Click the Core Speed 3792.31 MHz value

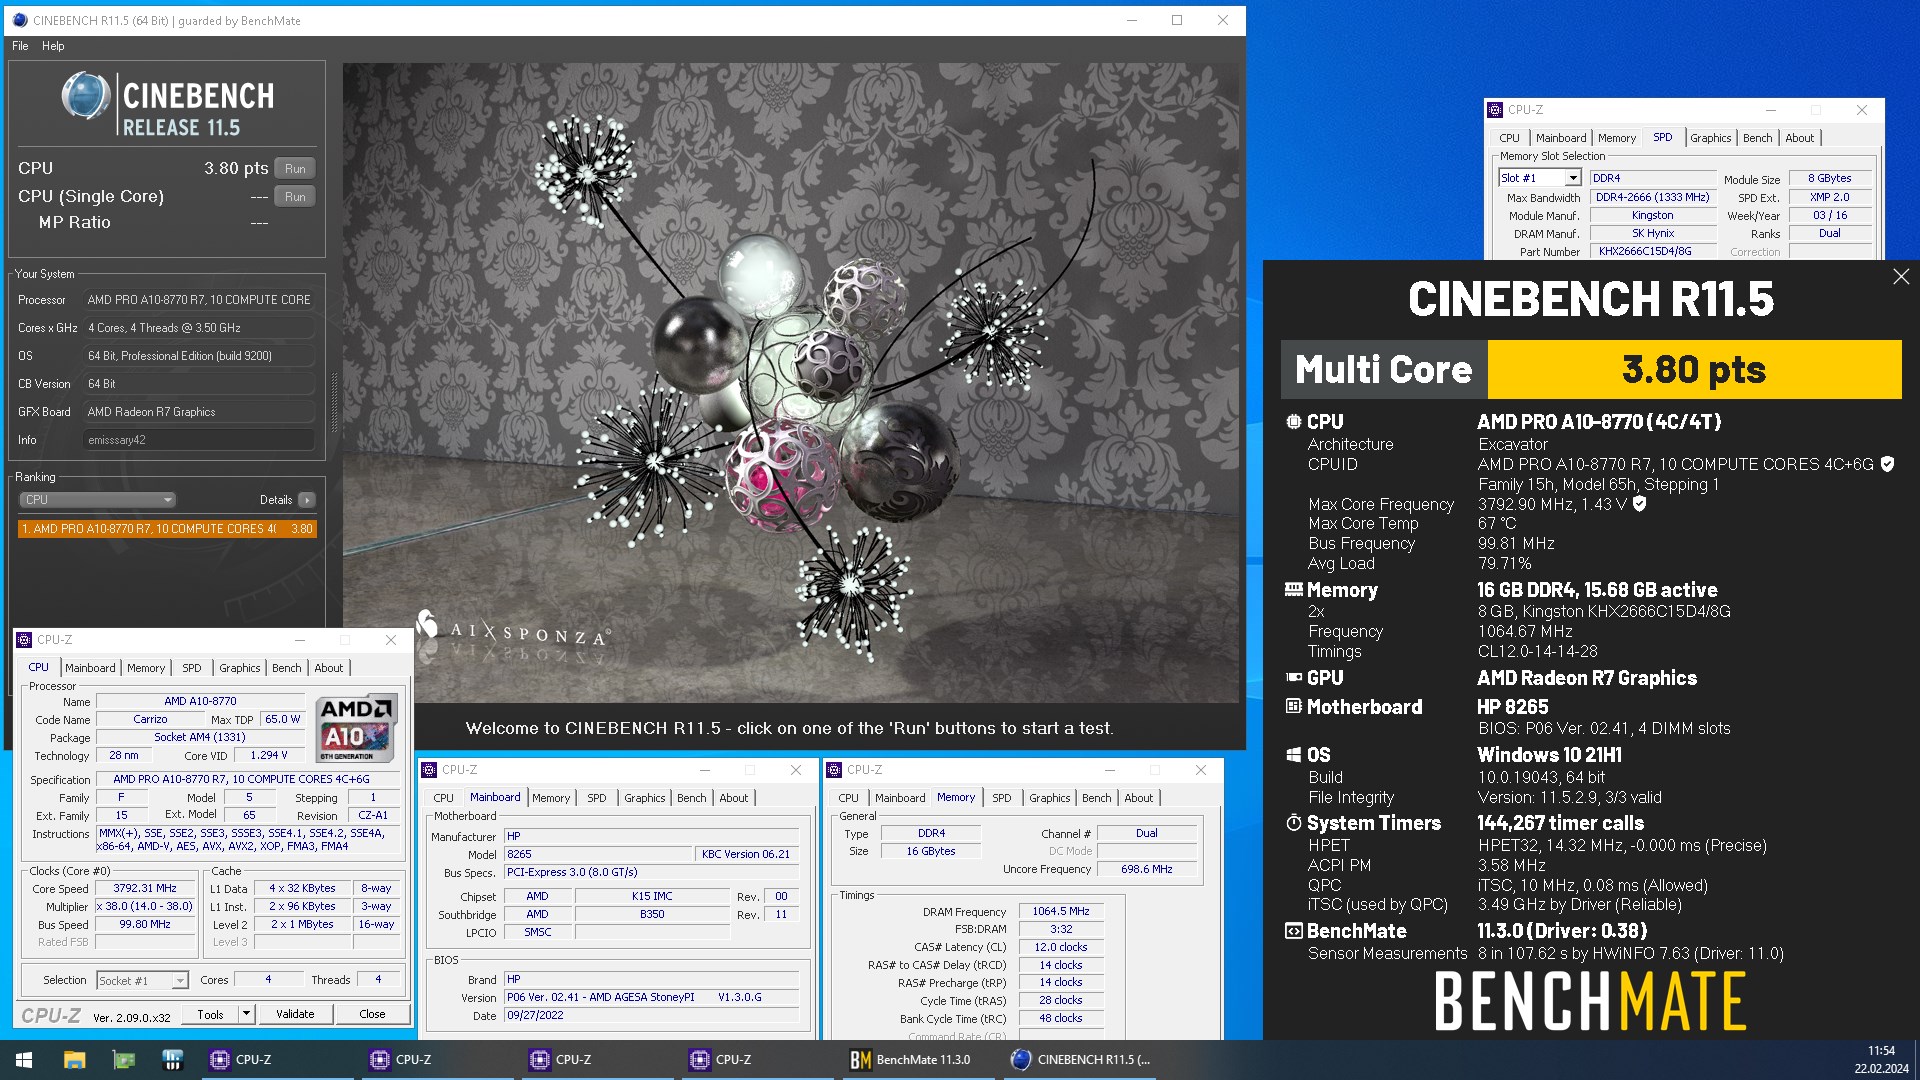(x=145, y=888)
